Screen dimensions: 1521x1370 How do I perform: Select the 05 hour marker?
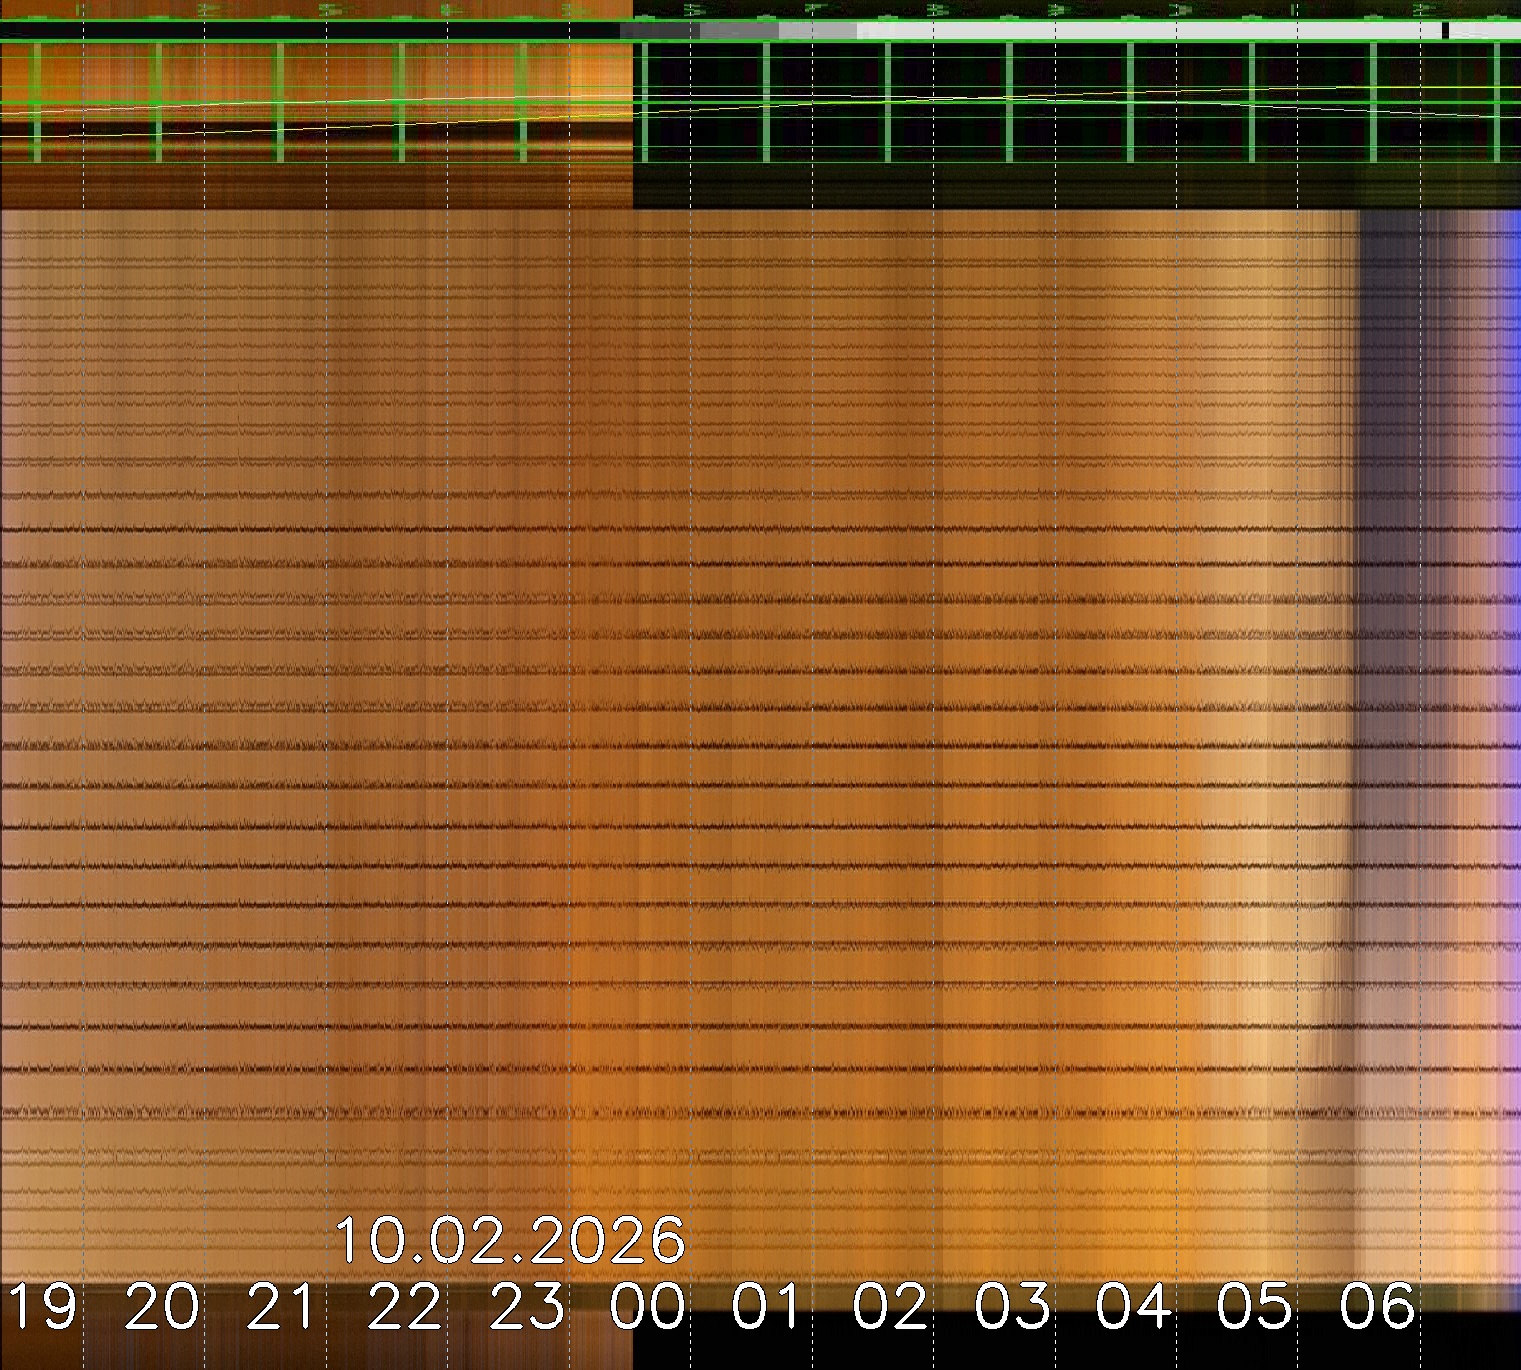(1255, 1307)
